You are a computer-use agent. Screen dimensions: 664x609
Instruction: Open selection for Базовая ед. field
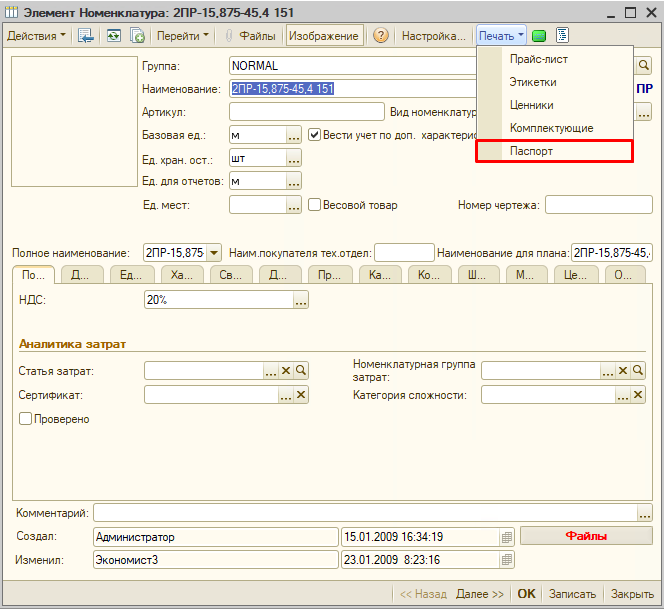[294, 135]
